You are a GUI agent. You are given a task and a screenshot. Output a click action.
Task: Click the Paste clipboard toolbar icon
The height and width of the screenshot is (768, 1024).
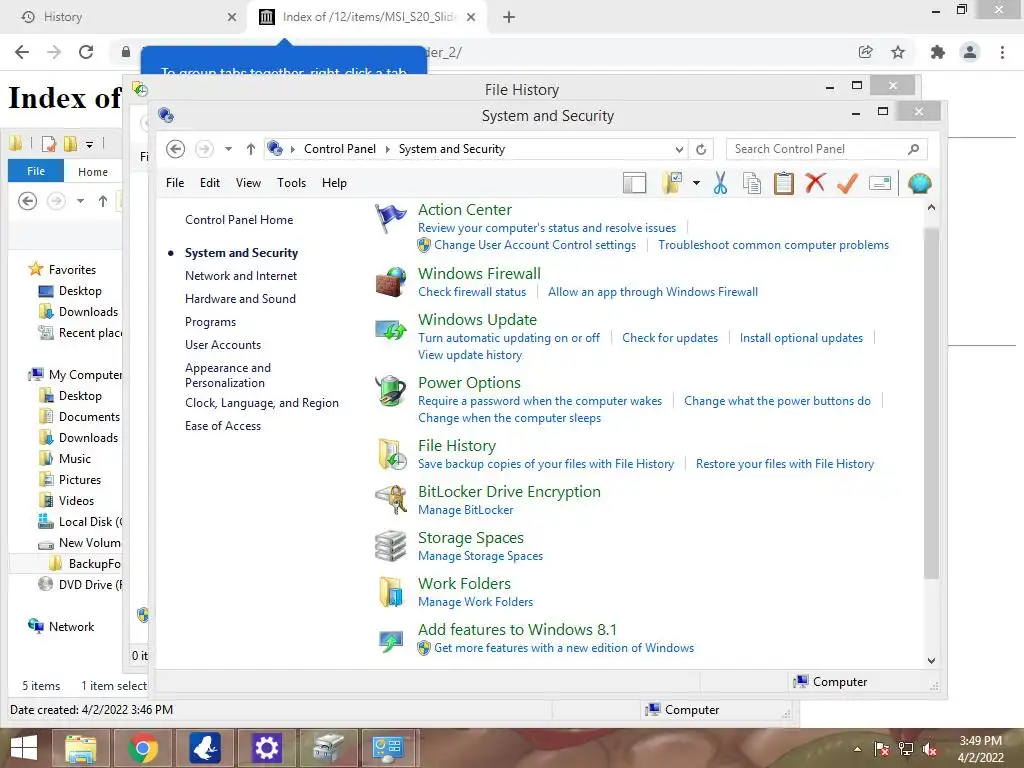(x=784, y=184)
